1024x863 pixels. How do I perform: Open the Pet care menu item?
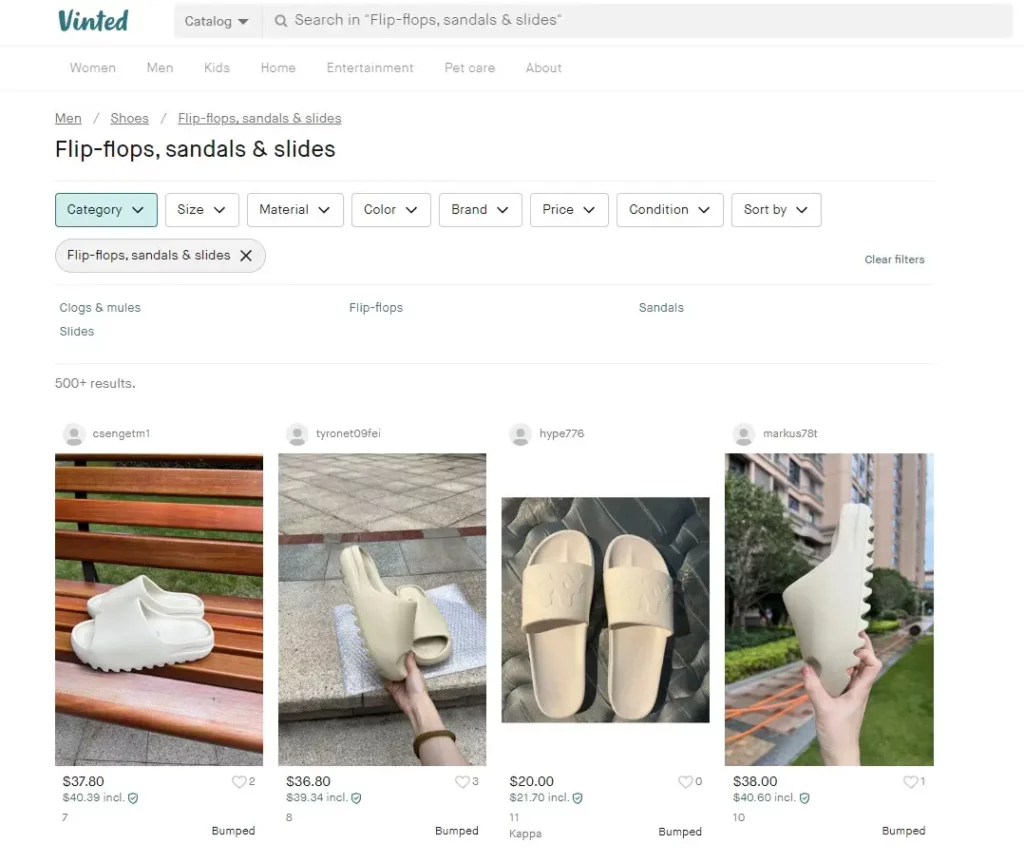[x=469, y=68]
